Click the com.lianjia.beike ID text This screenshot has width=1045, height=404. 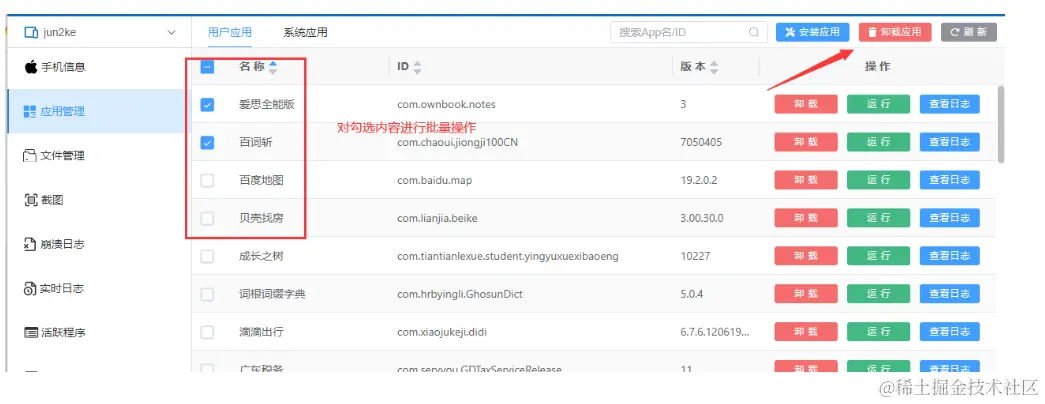[437, 218]
